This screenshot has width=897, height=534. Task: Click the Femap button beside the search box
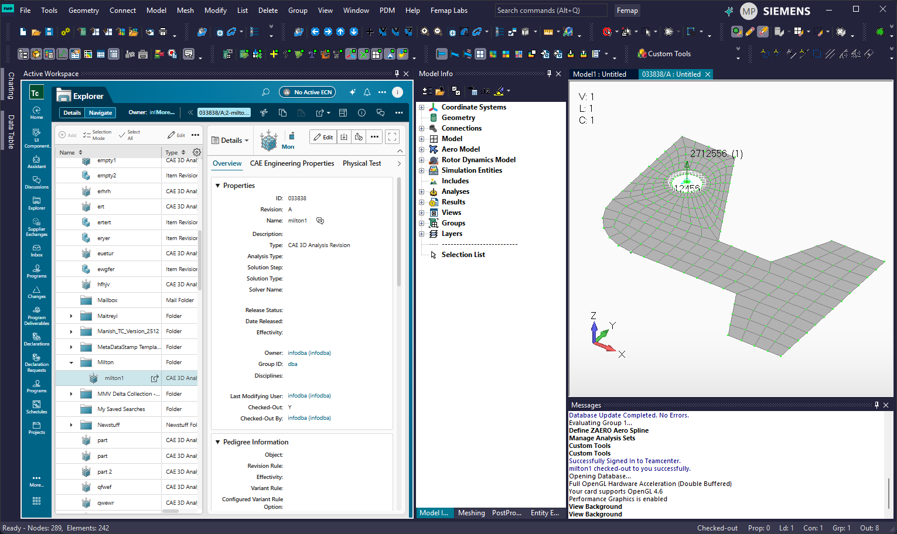point(627,10)
